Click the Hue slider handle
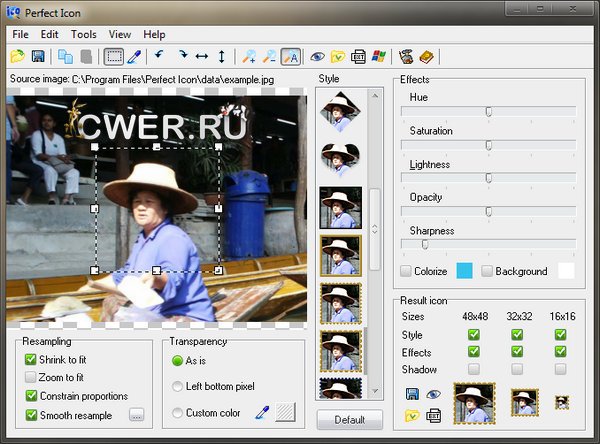This screenshot has height=444, width=600. [488, 112]
